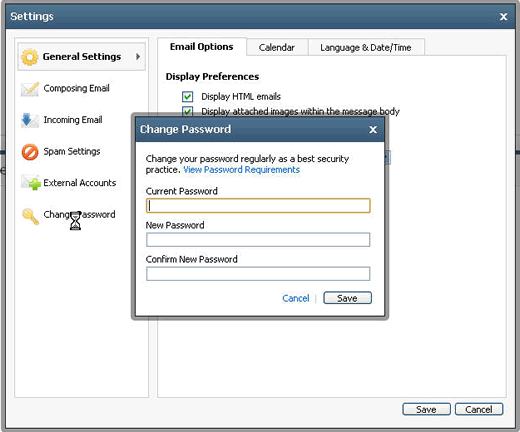Viewport: 520px width, 432px height.
Task: Open Composing Email via envelope-pencil icon
Action: coord(30,89)
